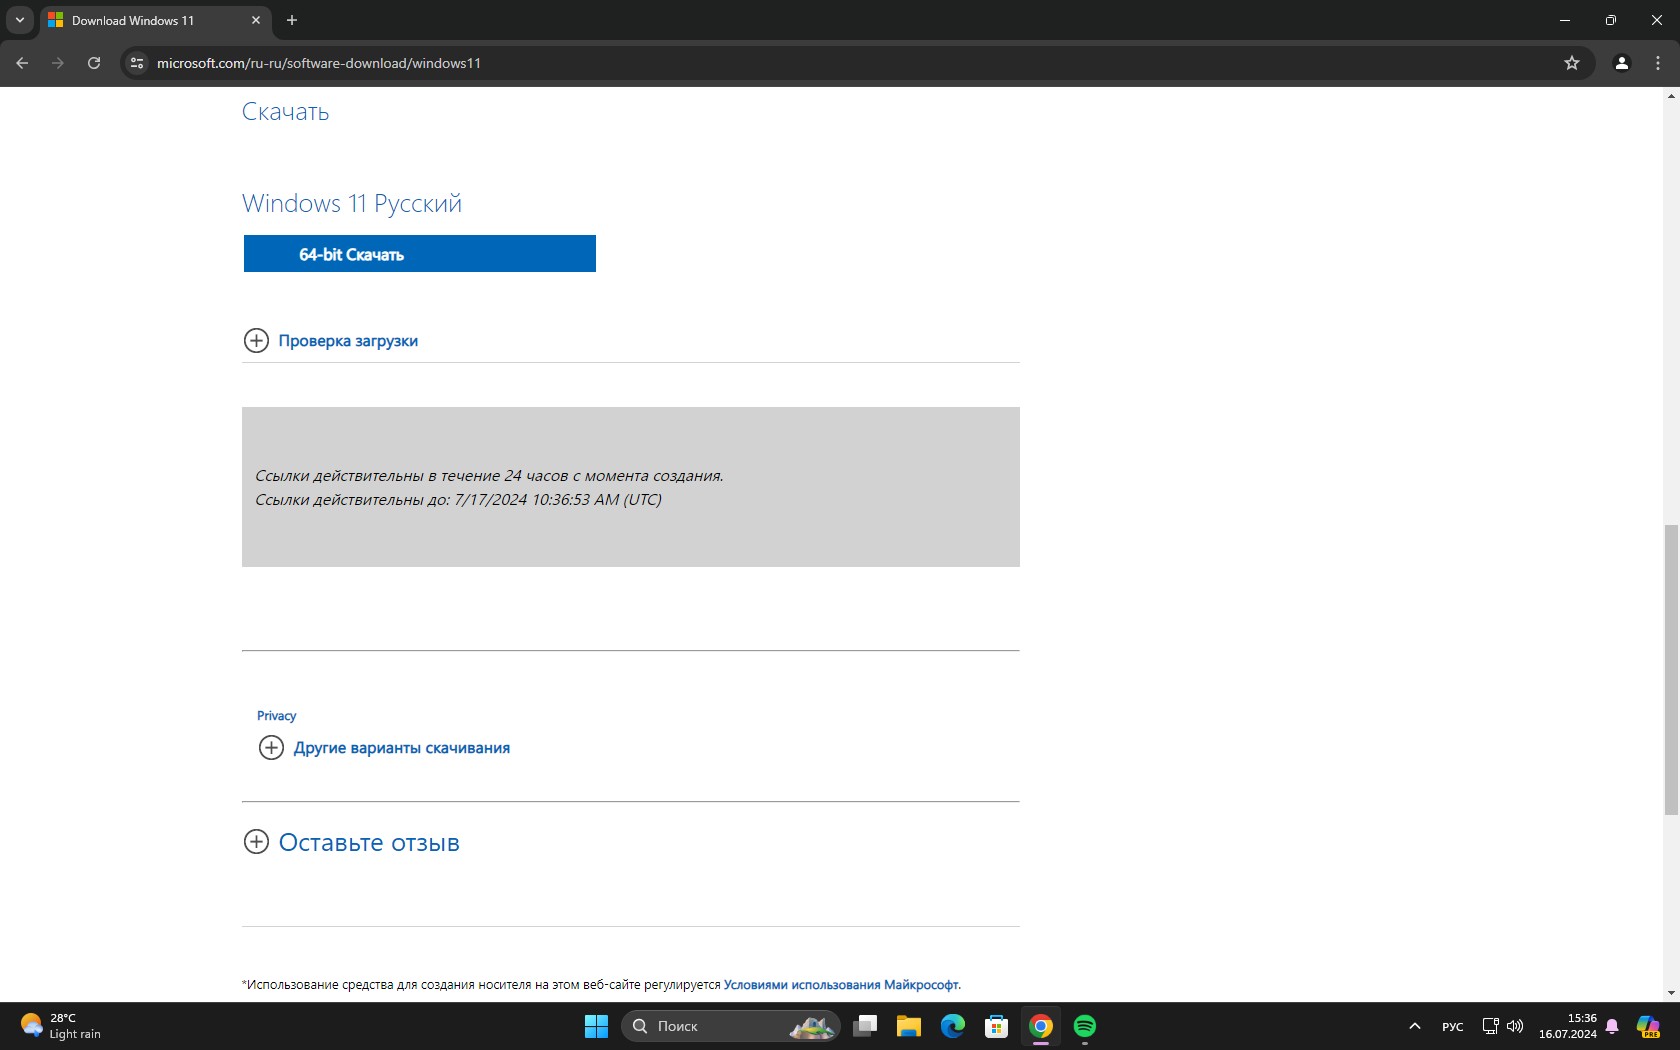
Task: Bookmark this page with the star icon
Action: (x=1572, y=63)
